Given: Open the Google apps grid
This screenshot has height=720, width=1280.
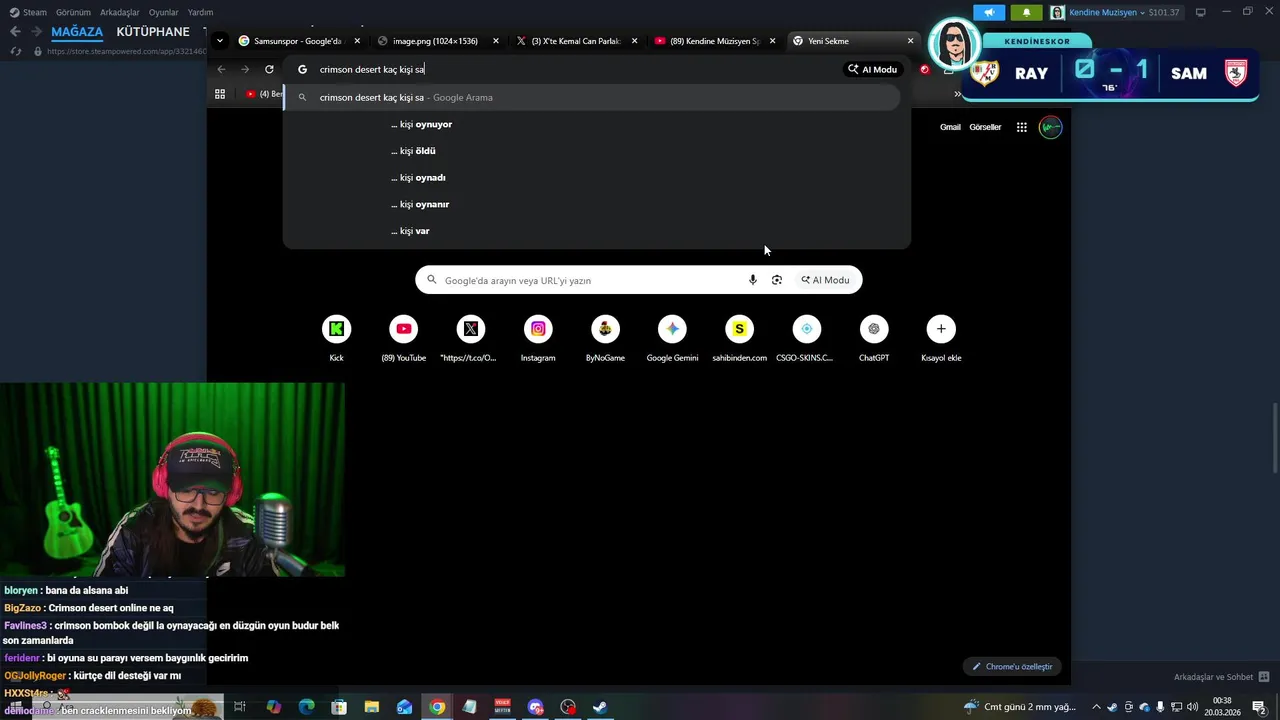Looking at the screenshot, I should [1021, 127].
